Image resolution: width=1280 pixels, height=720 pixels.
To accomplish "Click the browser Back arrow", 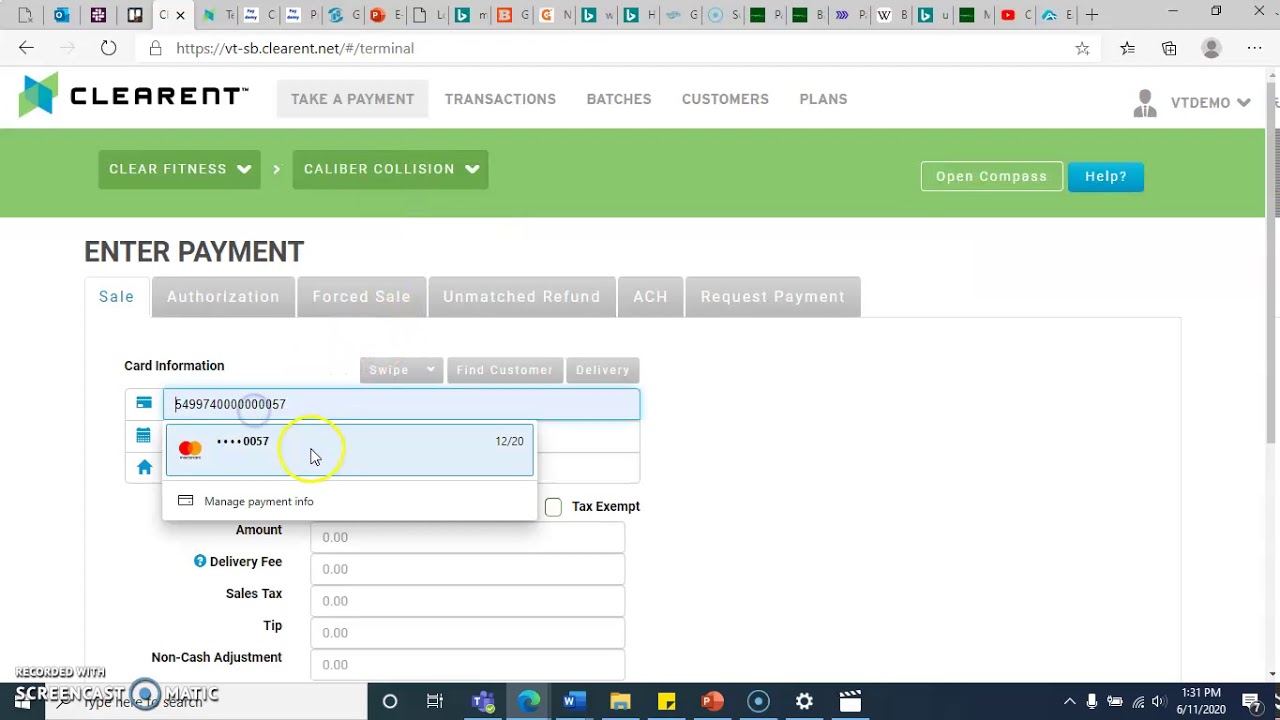I will 26,48.
